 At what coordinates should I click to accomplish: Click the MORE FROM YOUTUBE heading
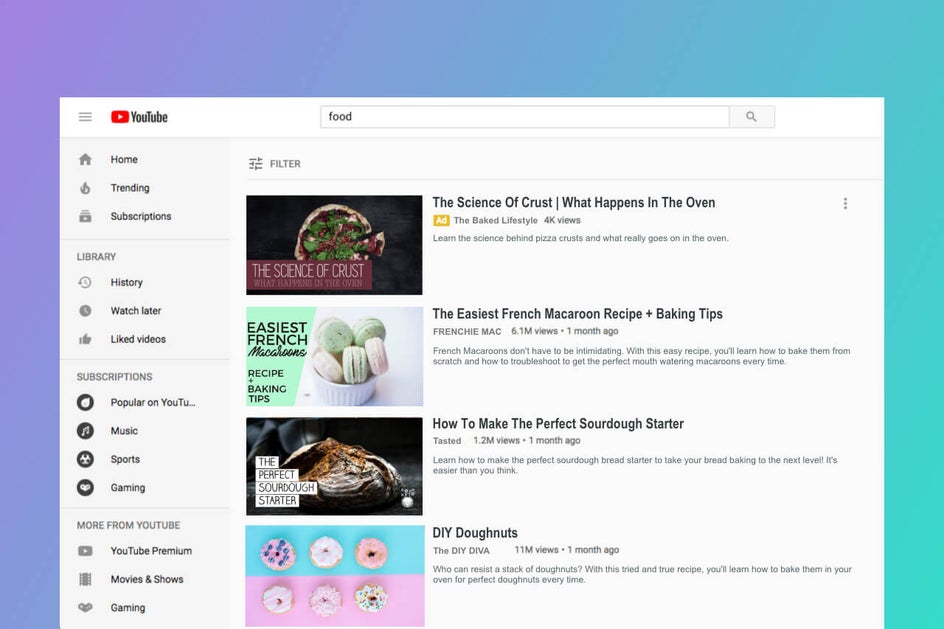(128, 525)
